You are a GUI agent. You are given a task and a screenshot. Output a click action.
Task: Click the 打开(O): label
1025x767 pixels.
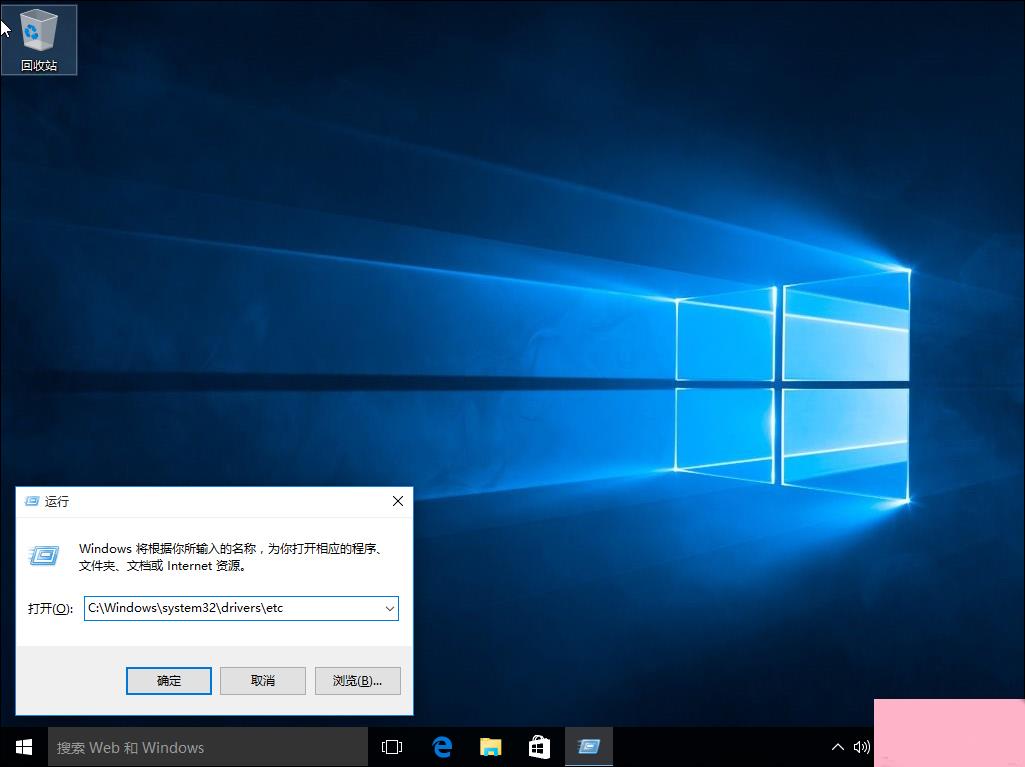[x=50, y=609]
